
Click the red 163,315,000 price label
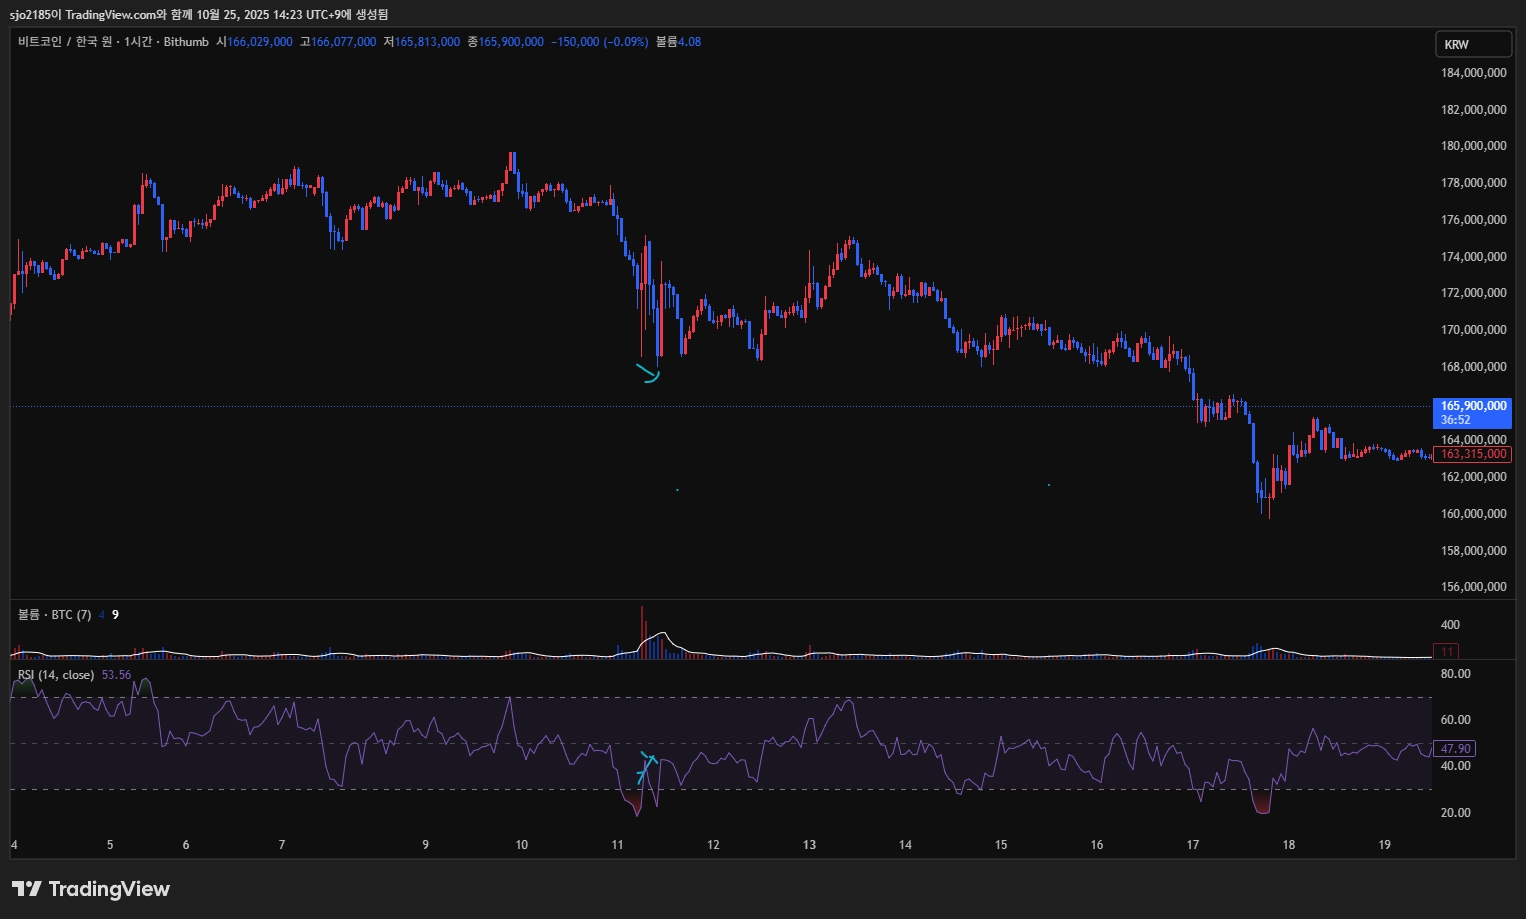pos(1472,454)
